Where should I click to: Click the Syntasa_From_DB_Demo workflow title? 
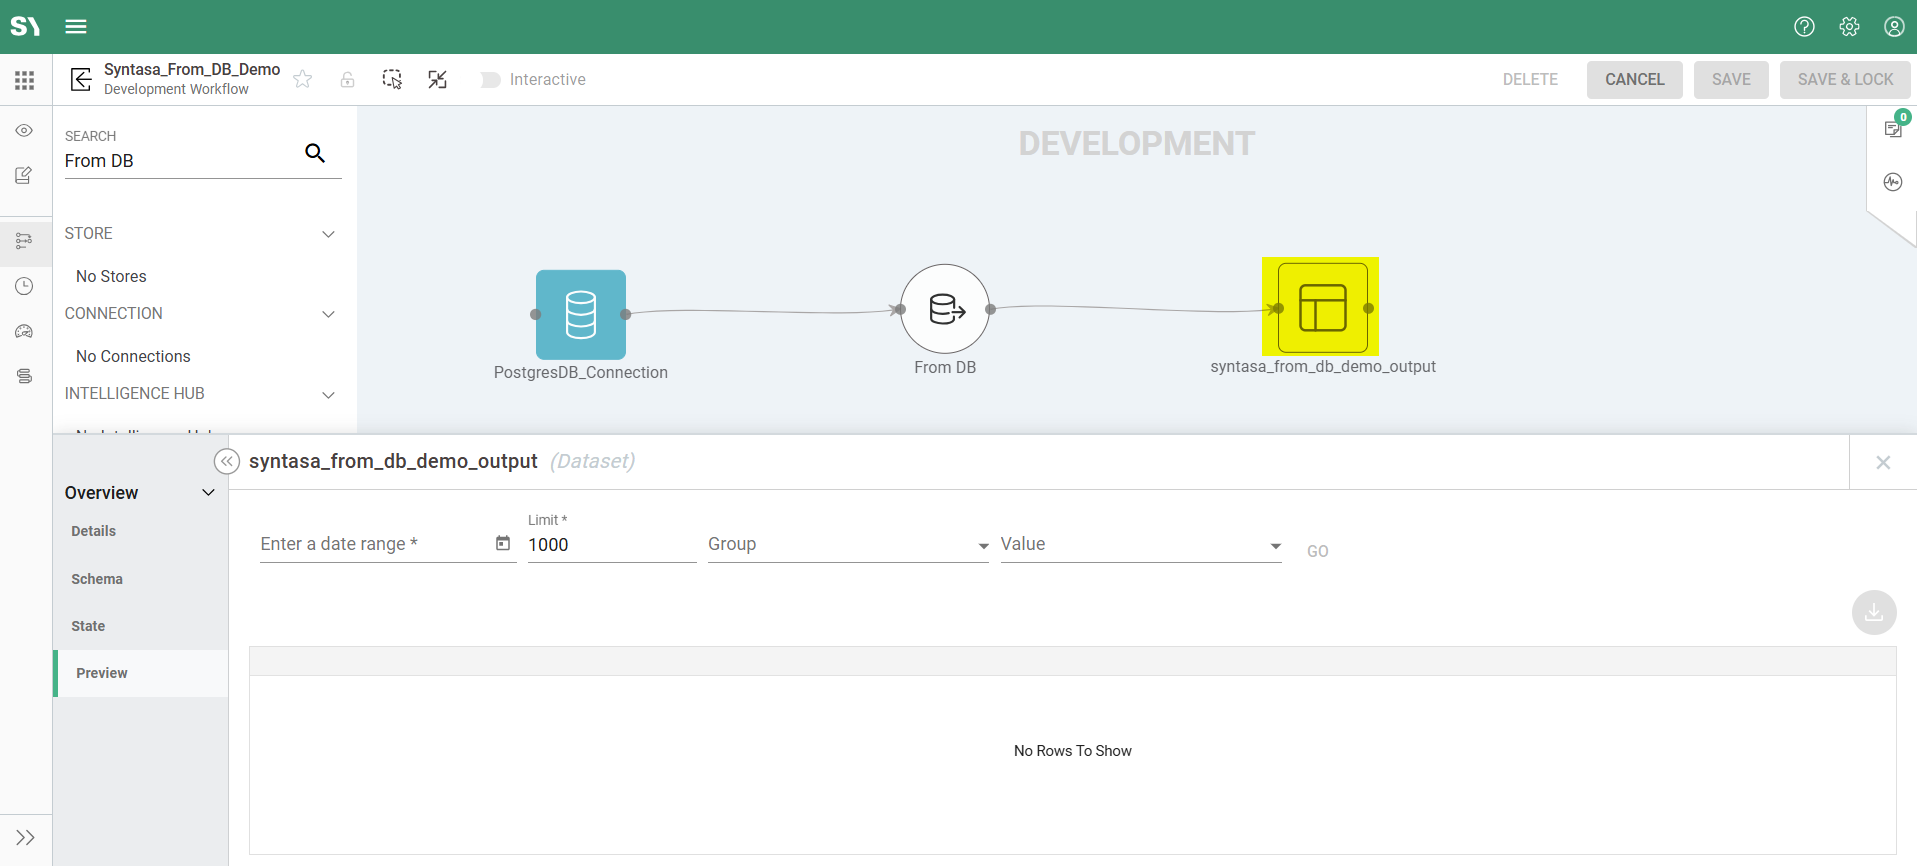point(192,69)
